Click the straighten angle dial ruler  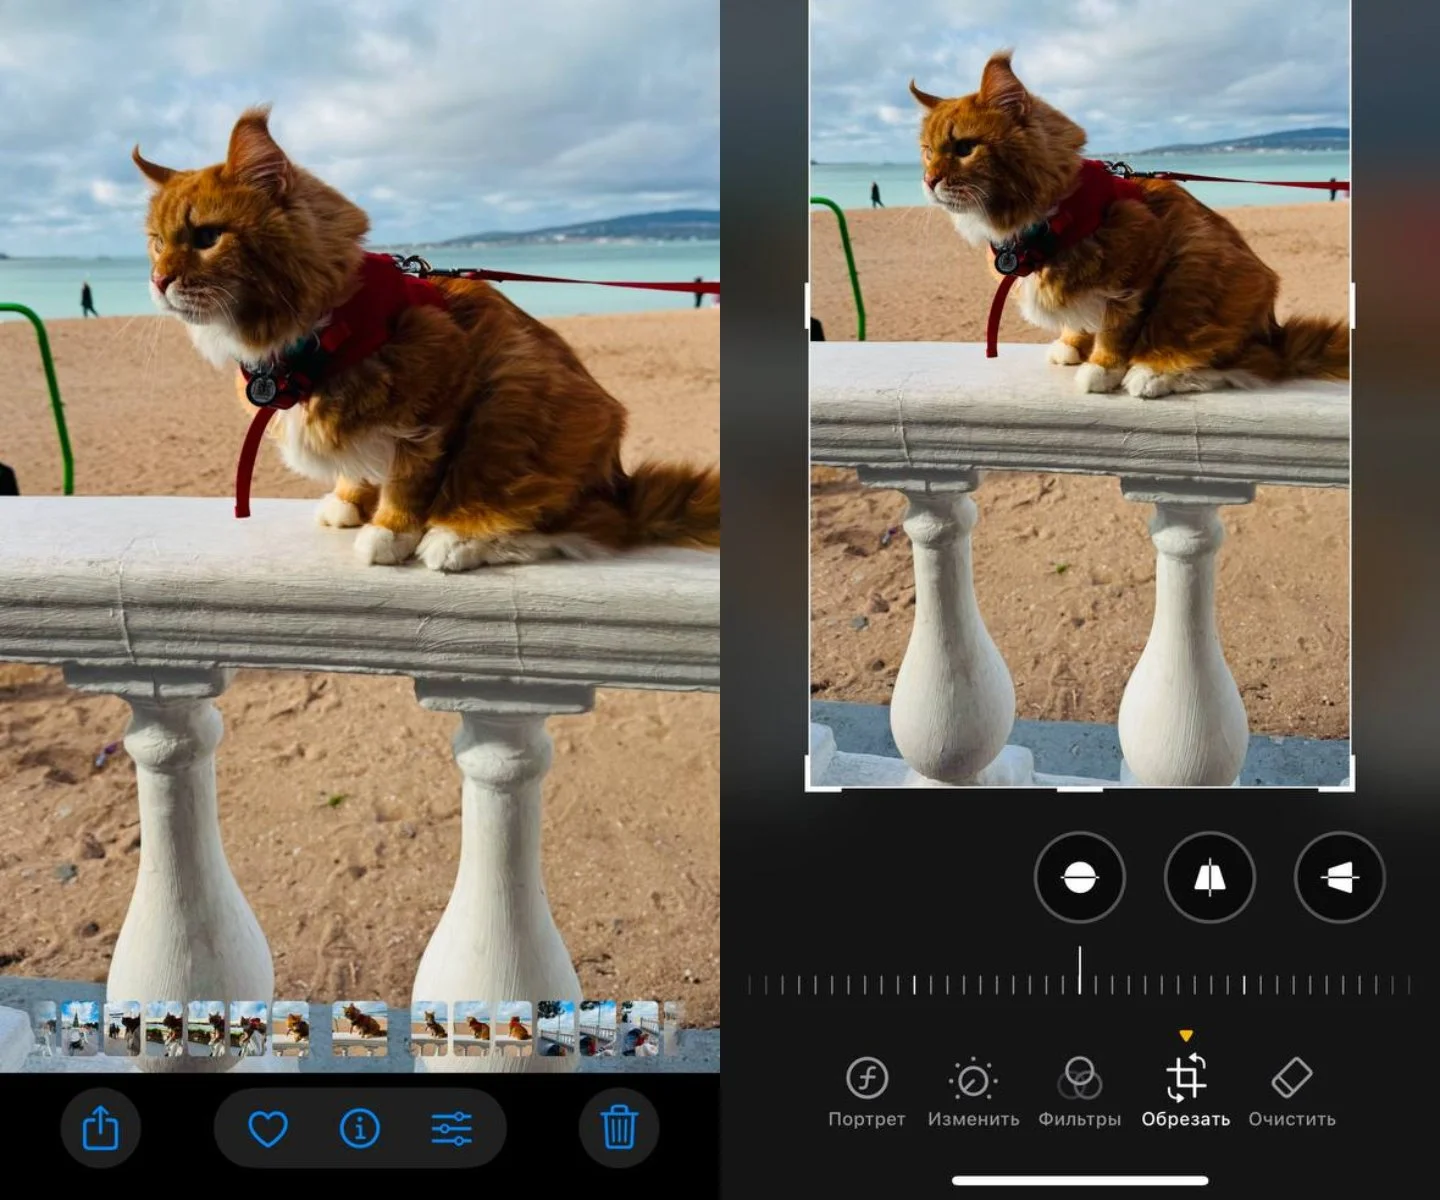(1080, 984)
